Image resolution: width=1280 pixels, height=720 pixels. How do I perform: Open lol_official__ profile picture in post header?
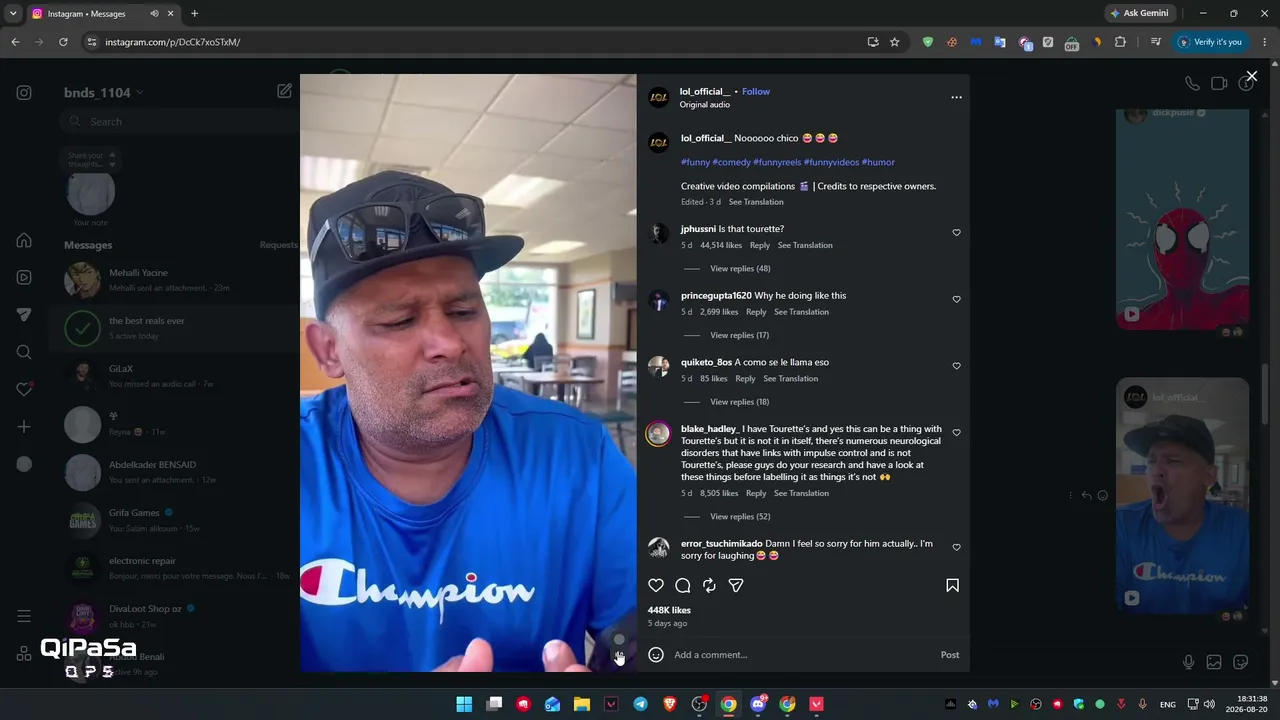click(658, 97)
